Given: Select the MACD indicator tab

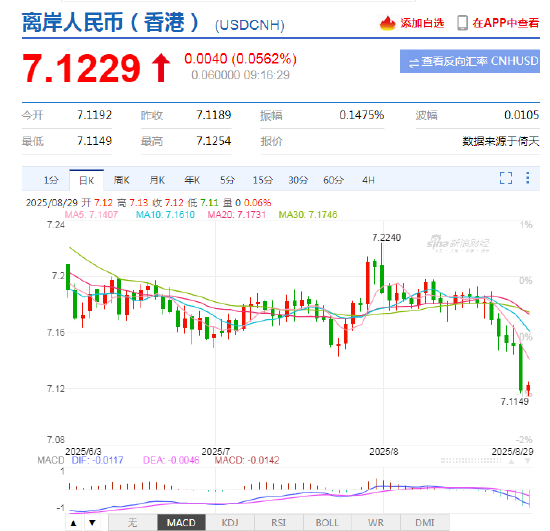Looking at the screenshot, I should pos(181,523).
